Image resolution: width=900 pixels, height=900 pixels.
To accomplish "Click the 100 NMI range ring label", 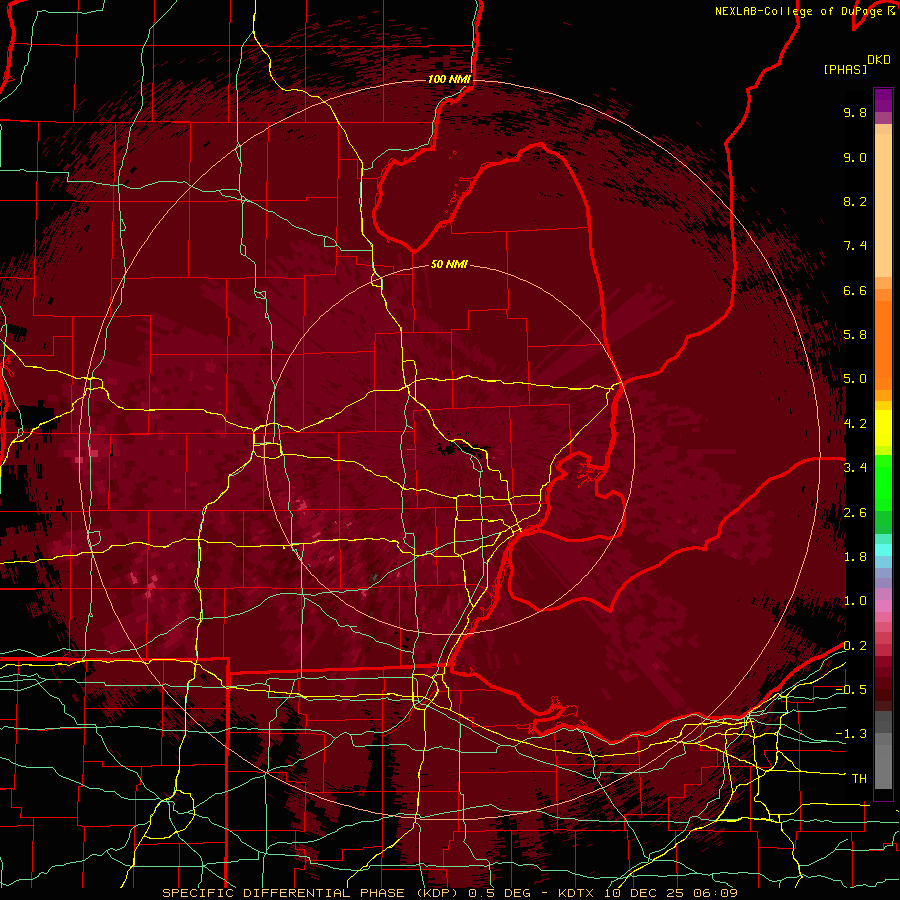I will [x=449, y=79].
